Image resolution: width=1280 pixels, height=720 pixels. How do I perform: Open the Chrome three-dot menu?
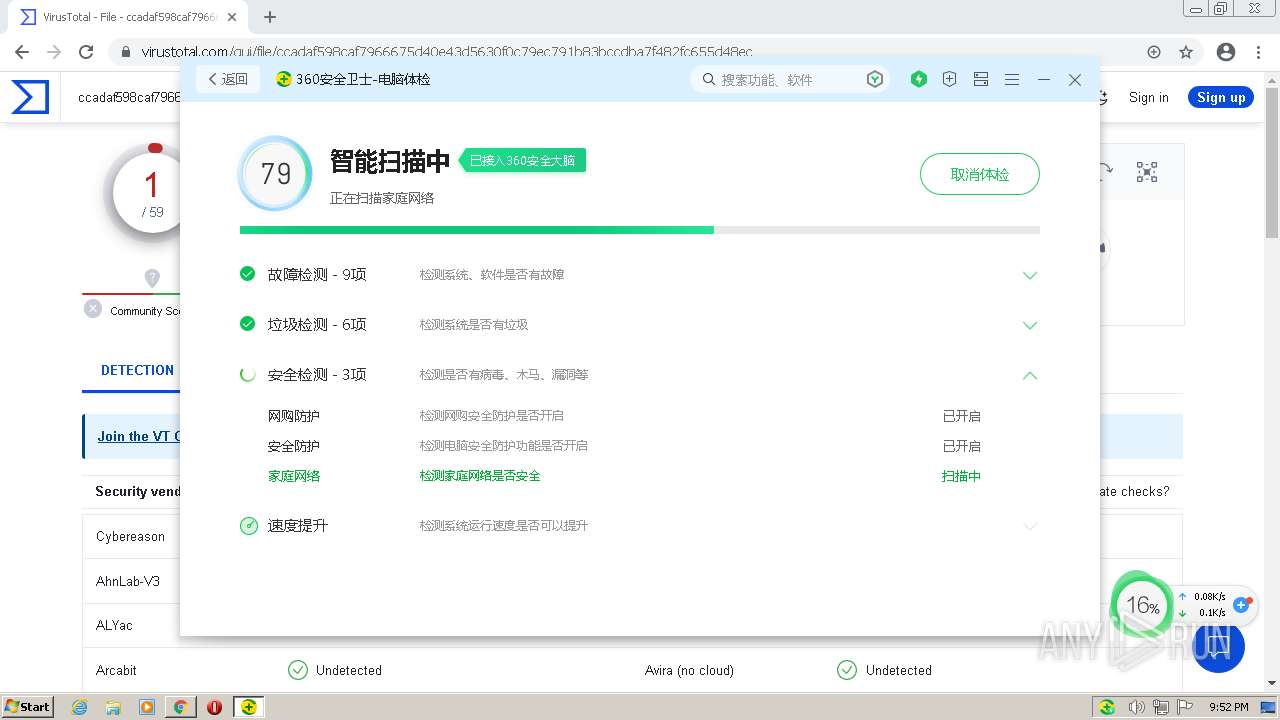click(1259, 52)
